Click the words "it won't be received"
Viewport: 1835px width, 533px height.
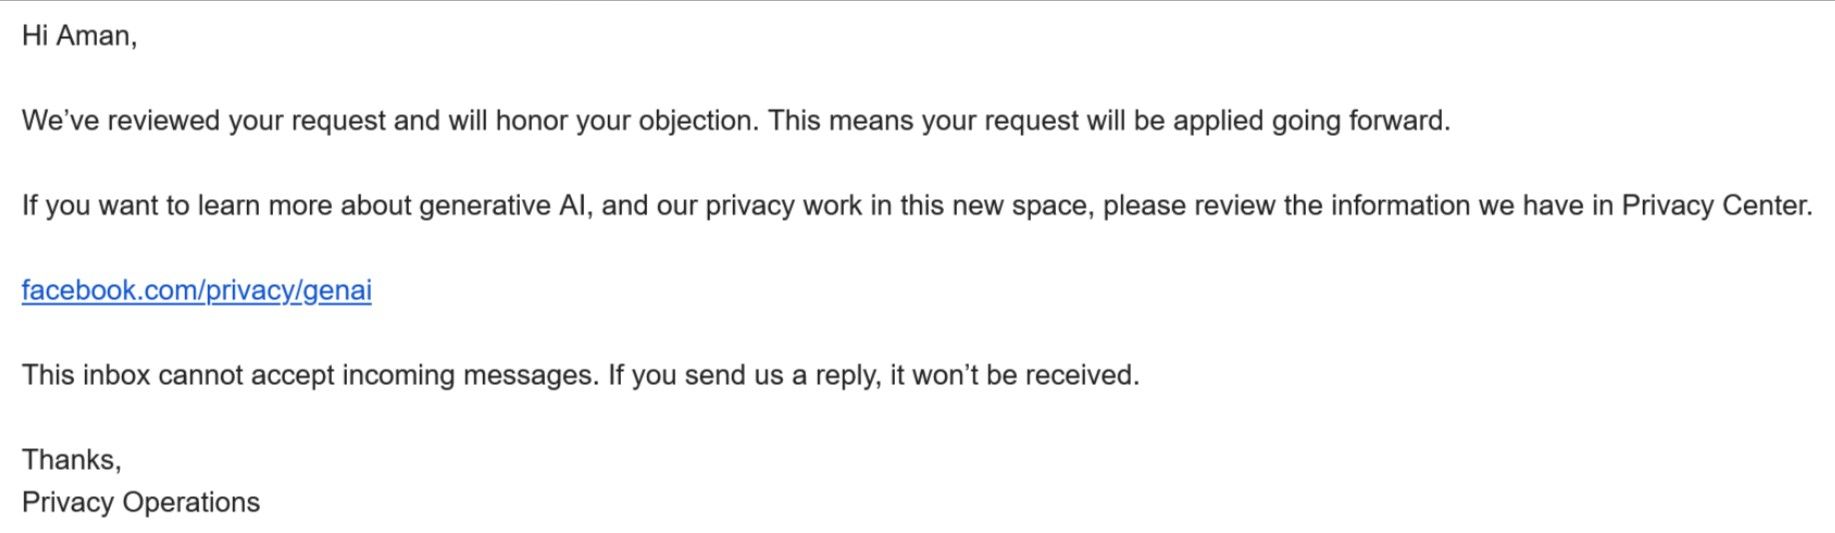[x=1012, y=376]
